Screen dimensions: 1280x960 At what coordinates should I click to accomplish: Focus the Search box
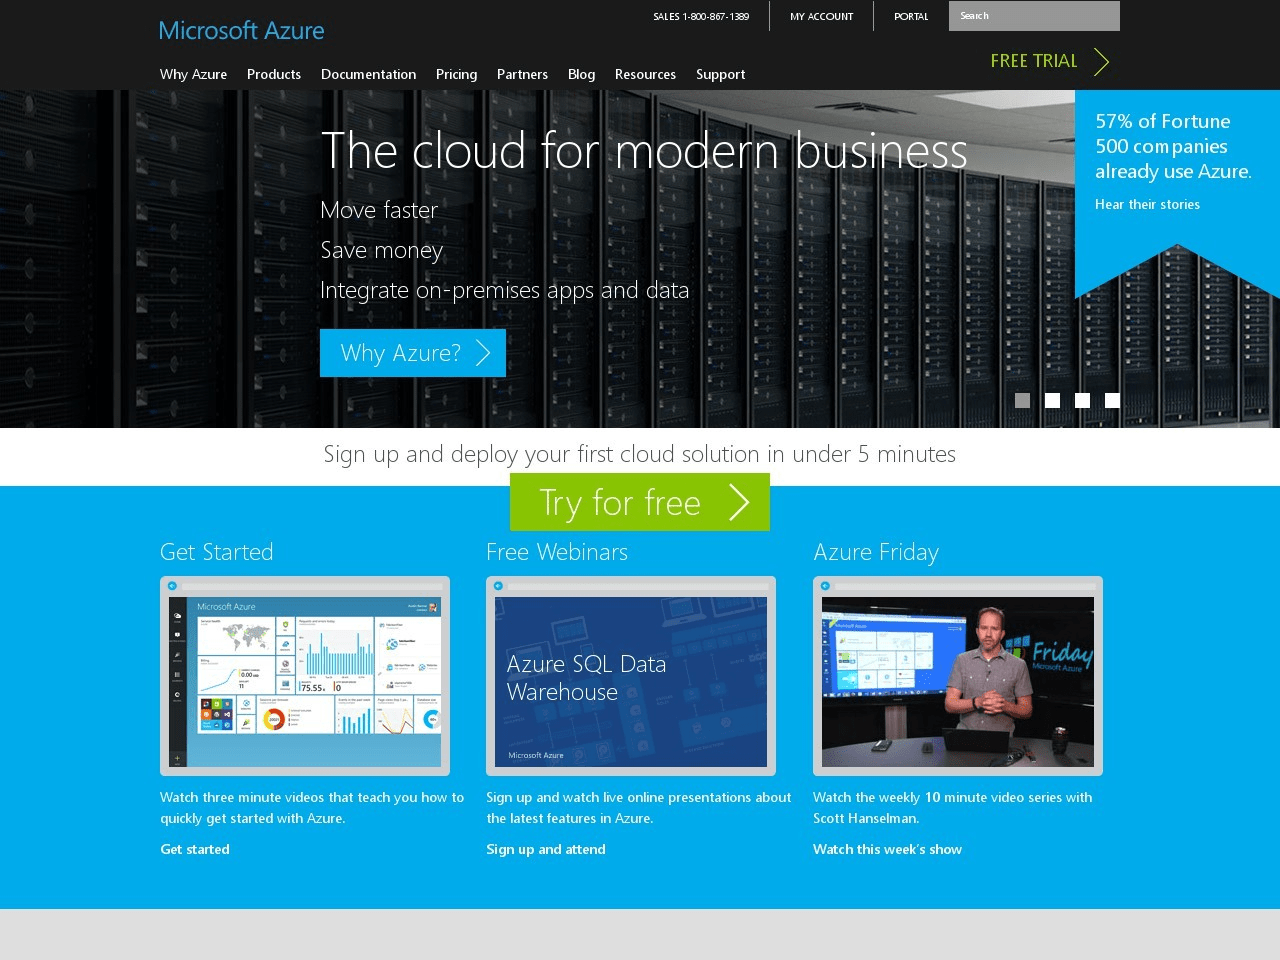click(x=1034, y=16)
